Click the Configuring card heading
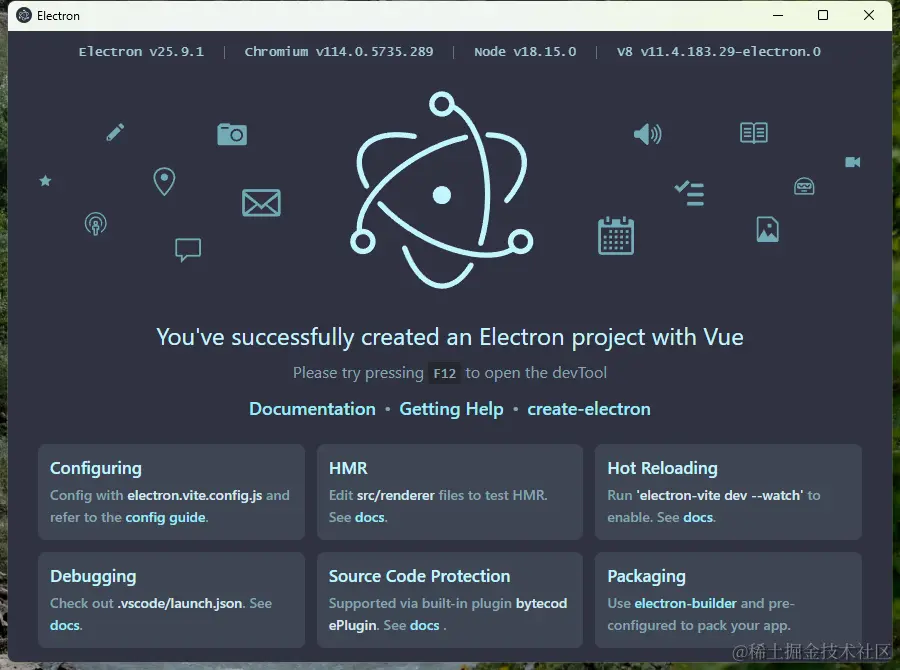 [96, 468]
